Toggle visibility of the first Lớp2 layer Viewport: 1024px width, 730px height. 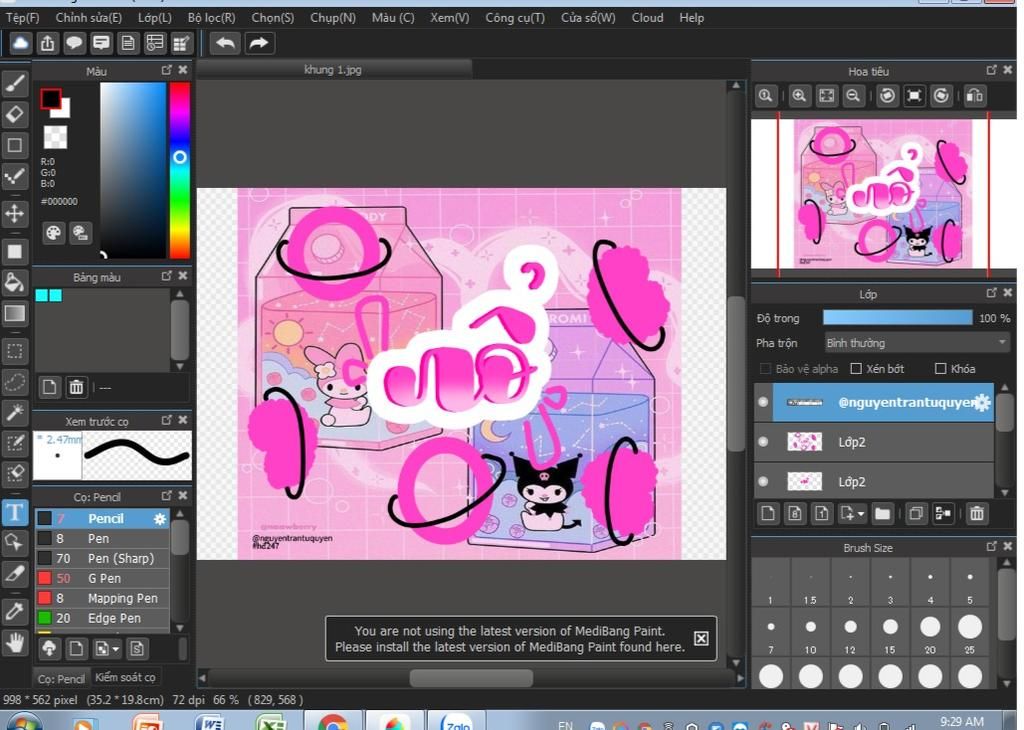pos(763,442)
